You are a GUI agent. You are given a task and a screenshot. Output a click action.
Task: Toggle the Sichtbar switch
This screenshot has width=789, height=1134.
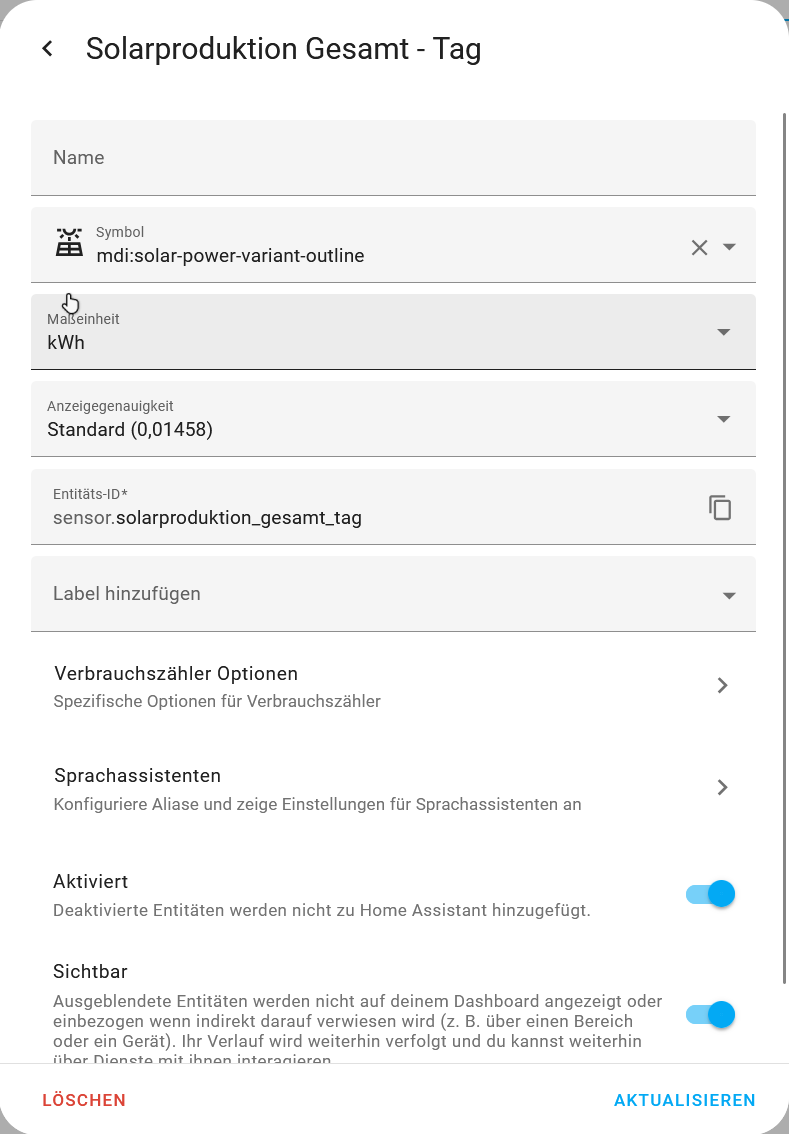point(710,1015)
